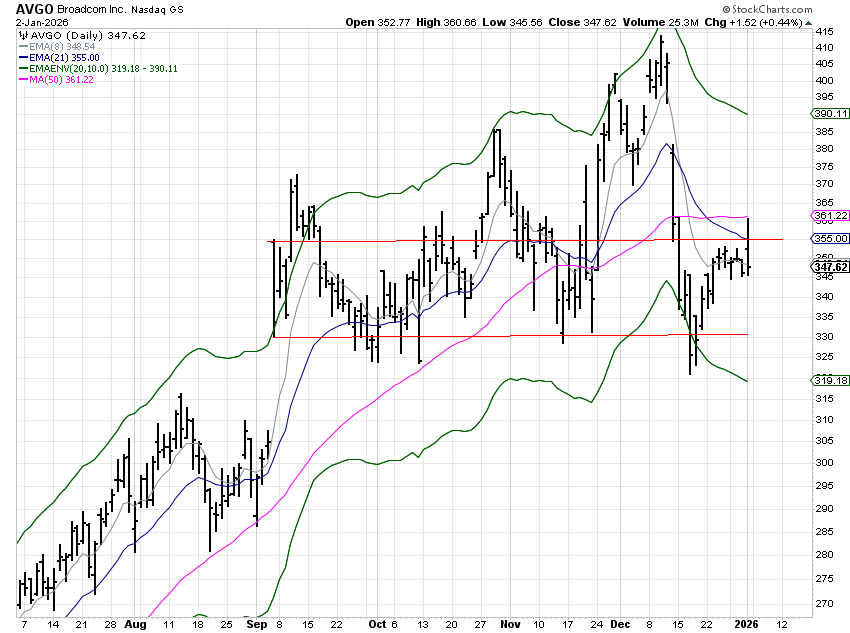The width and height of the screenshot is (850, 633).
Task: Click the 330 price axis label
Action: pos(825,337)
